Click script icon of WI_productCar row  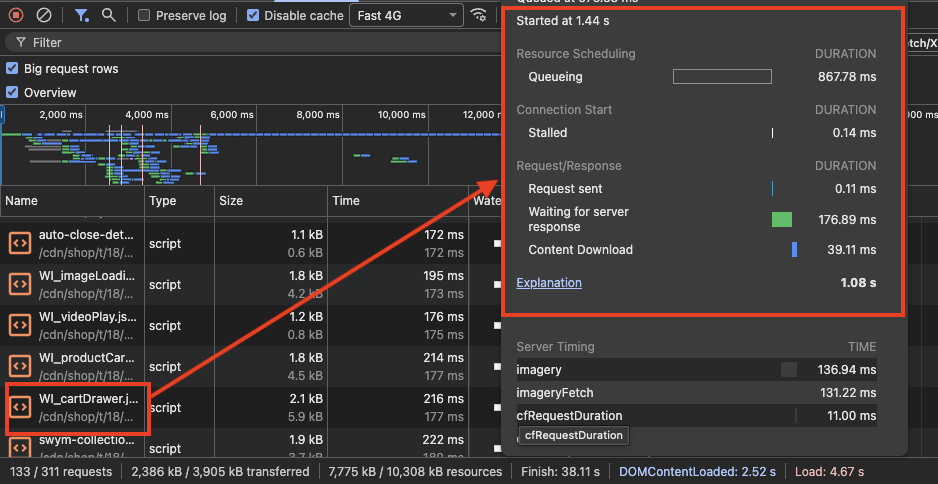tap(20, 366)
